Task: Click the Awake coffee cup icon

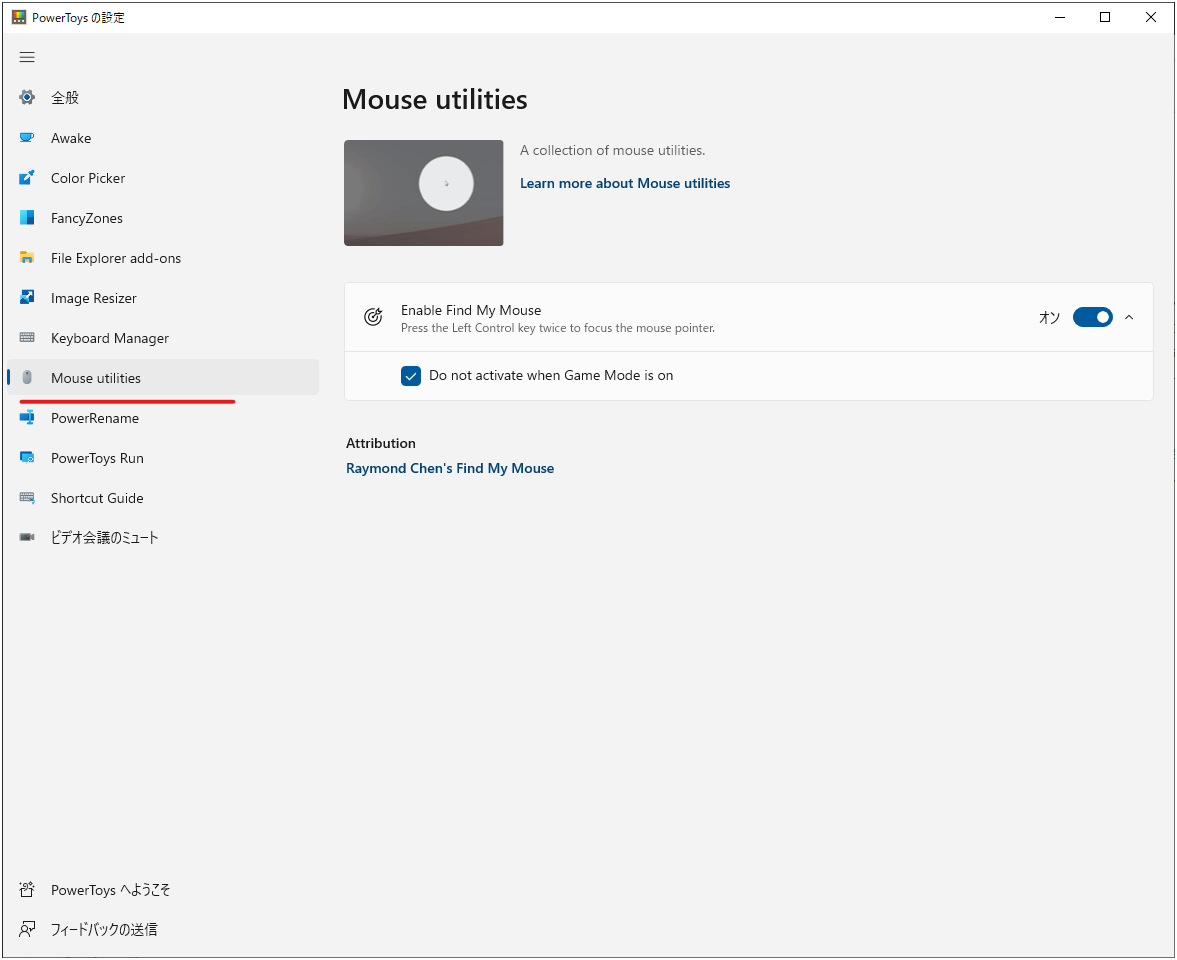Action: [x=27, y=137]
